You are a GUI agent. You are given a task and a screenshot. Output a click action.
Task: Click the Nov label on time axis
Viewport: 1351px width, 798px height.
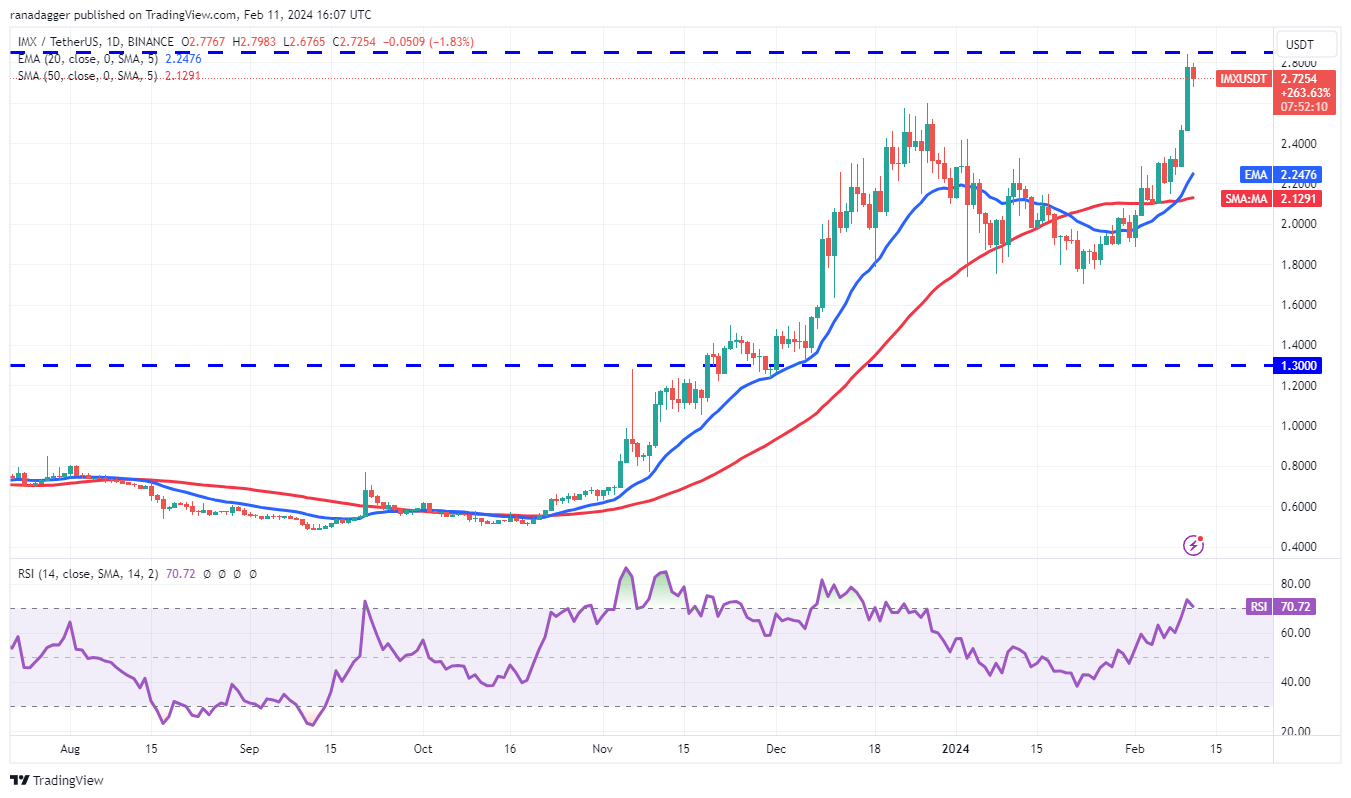click(602, 748)
